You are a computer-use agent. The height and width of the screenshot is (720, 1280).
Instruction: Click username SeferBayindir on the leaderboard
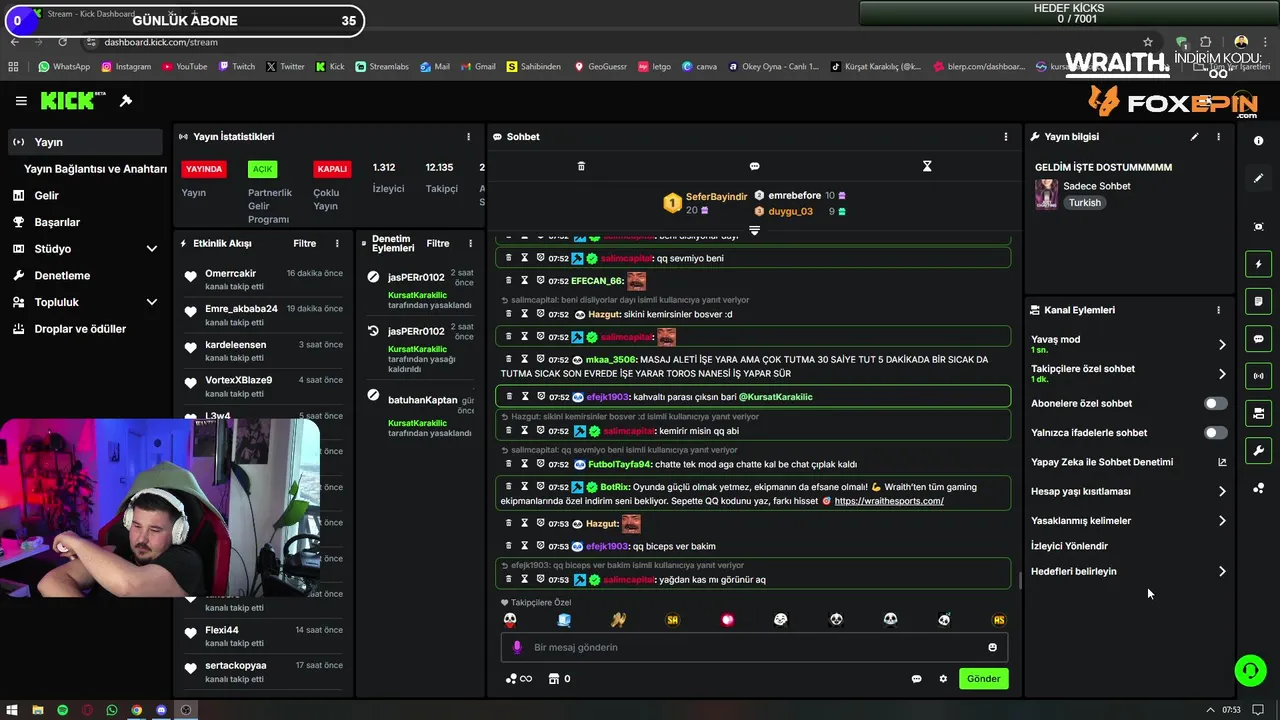point(716,197)
